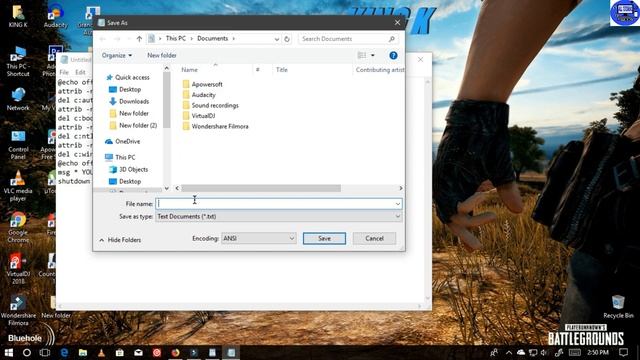Open the VirtualDJ 2018 desktop shortcut

(x=18, y=269)
